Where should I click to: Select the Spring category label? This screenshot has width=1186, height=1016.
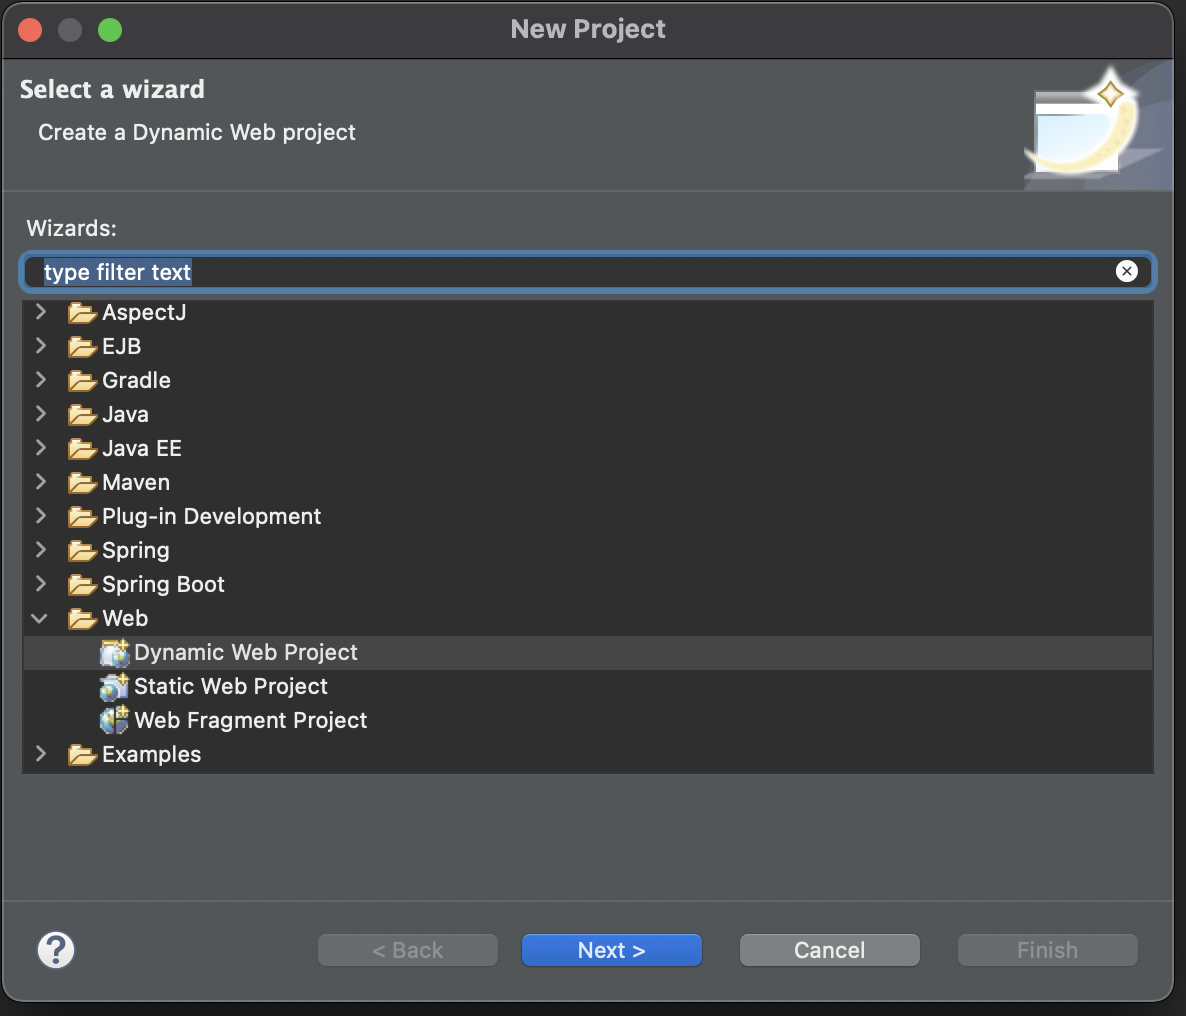pyautogui.click(x=135, y=551)
